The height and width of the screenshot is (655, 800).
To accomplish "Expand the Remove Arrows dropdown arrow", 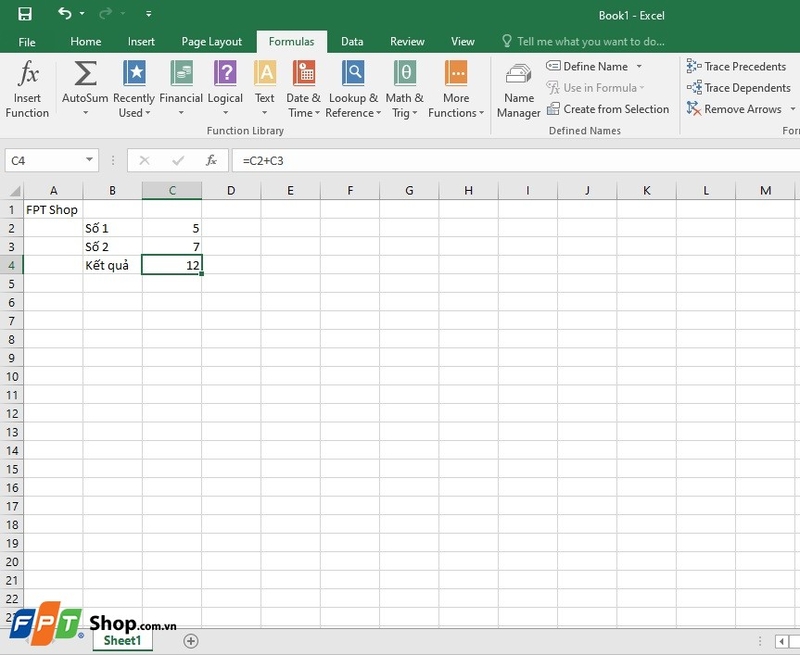I will (x=792, y=109).
